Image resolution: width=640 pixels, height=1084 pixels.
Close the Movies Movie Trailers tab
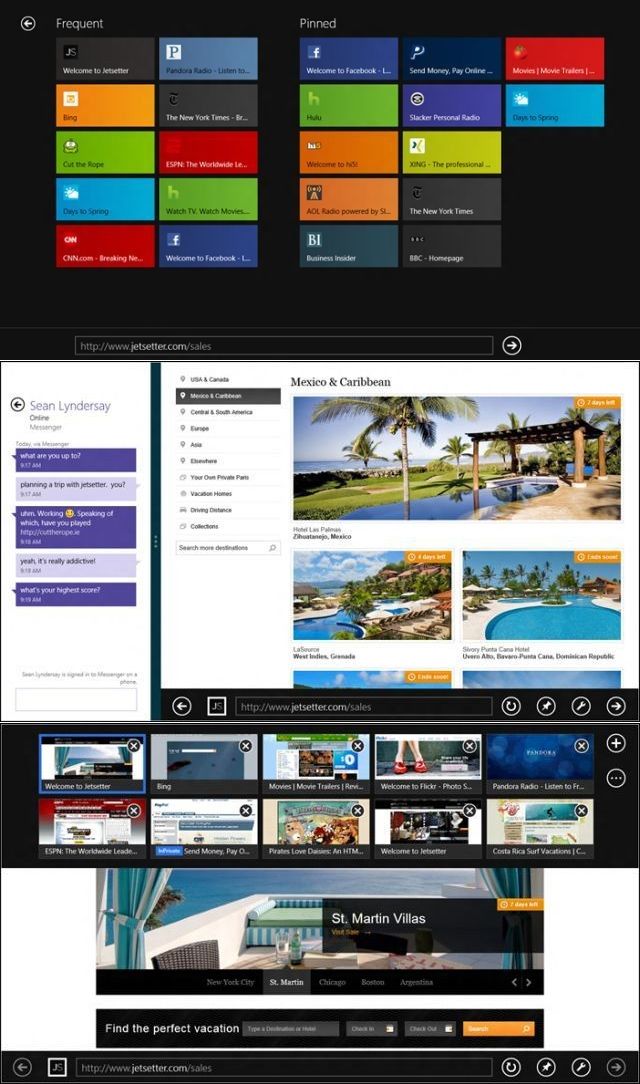click(357, 746)
